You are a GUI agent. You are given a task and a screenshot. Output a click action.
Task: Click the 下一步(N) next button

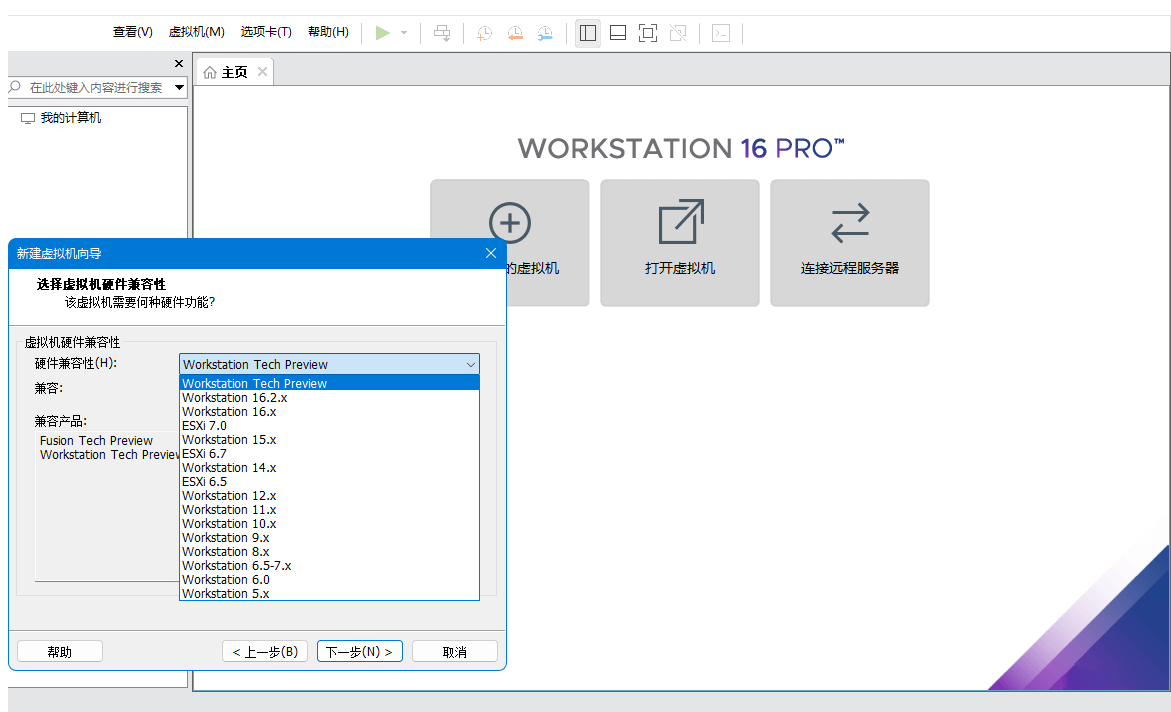359,651
